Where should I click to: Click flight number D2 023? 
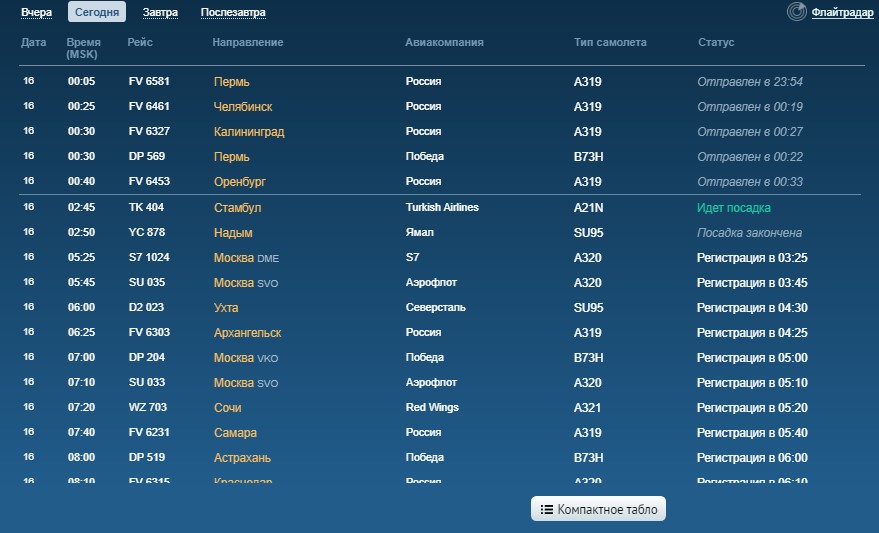(x=146, y=307)
